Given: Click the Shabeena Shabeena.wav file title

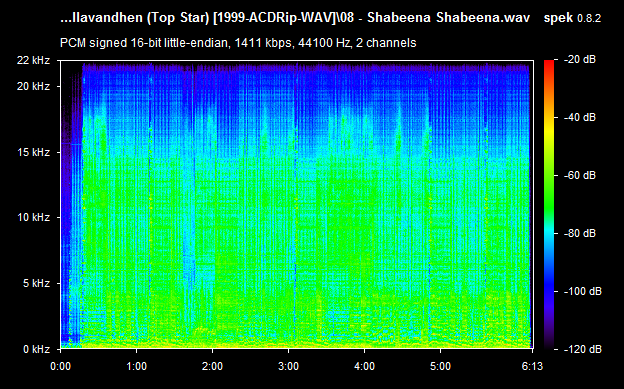Looking at the screenshot, I should [448, 18].
